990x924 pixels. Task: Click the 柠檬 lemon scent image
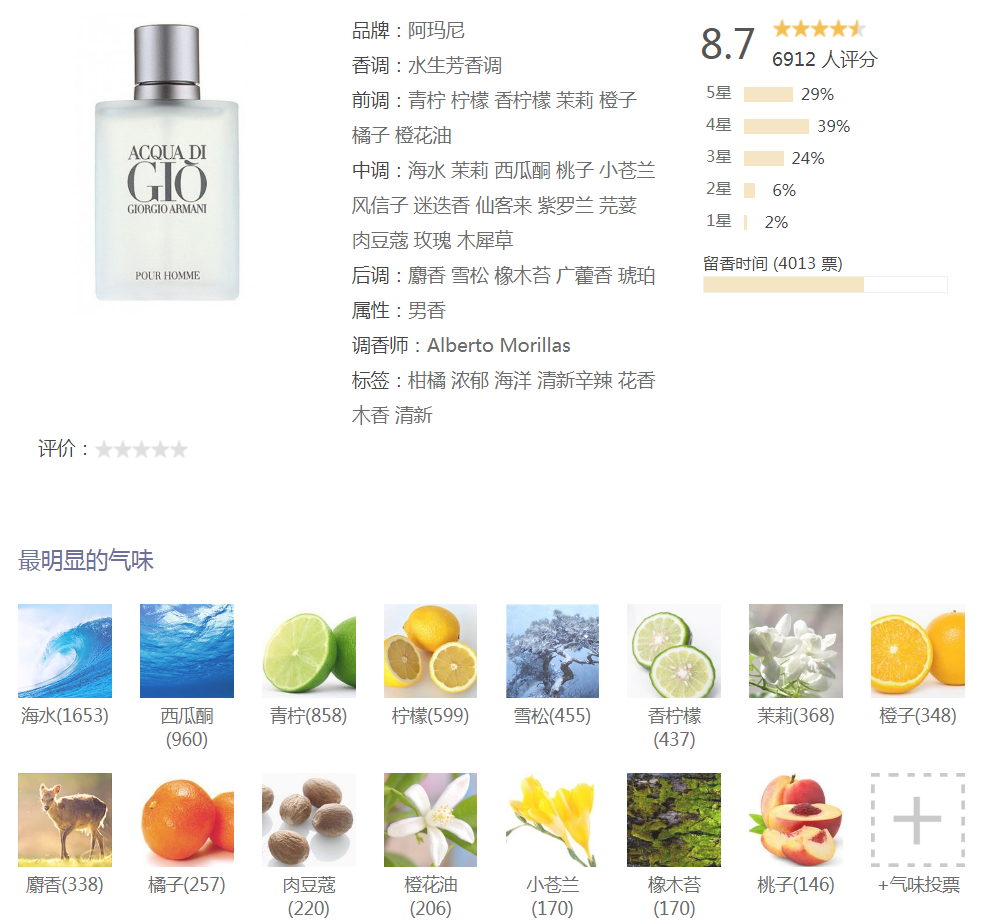[431, 651]
